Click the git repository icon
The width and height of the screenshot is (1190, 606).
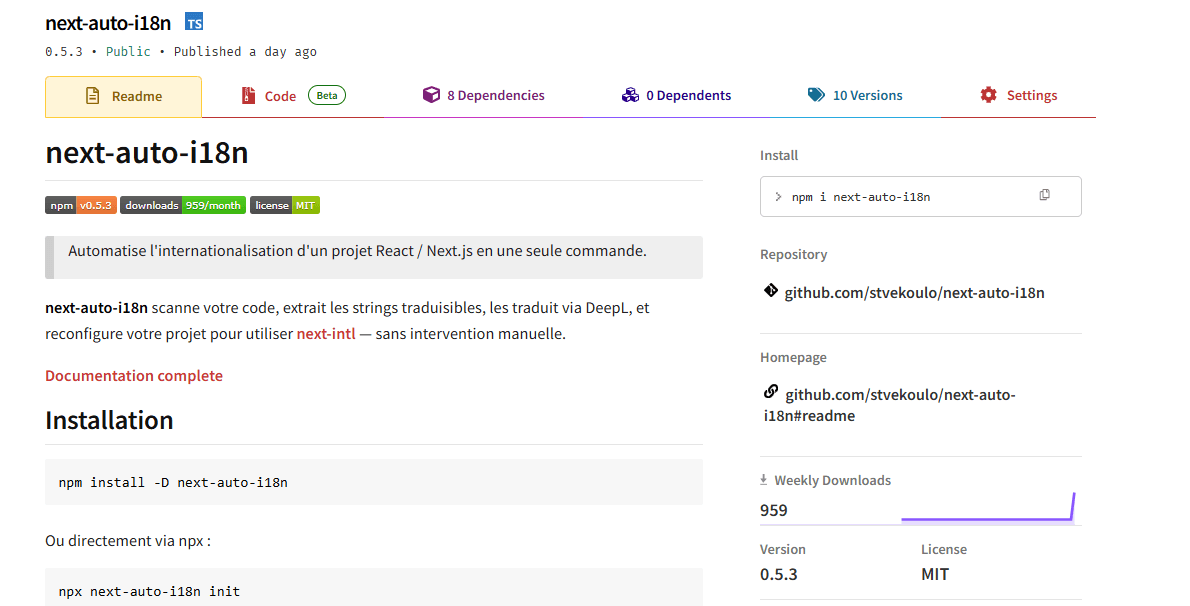coord(770,291)
